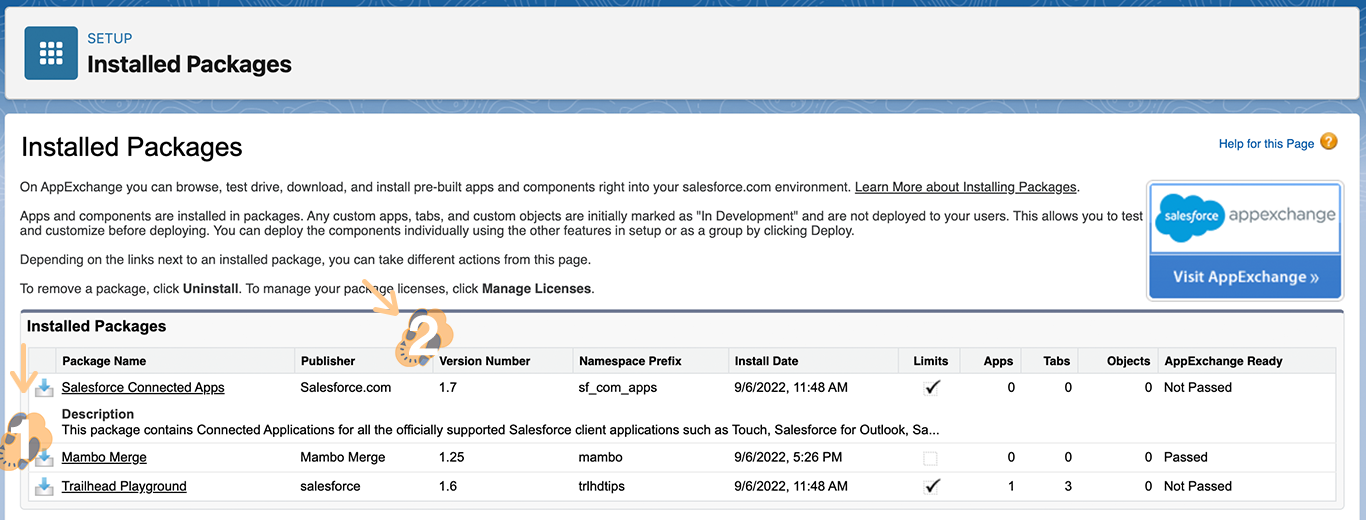Click the package icon beside Mambo Merge
The height and width of the screenshot is (520, 1366).
tap(44, 458)
